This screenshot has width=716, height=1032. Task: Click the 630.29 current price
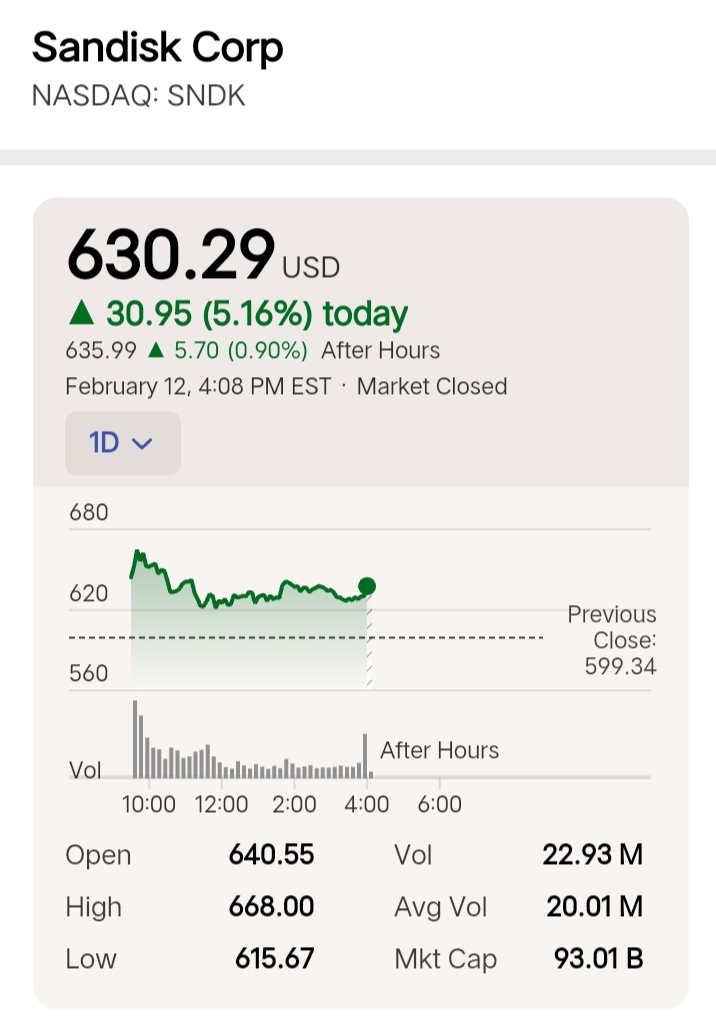[170, 254]
